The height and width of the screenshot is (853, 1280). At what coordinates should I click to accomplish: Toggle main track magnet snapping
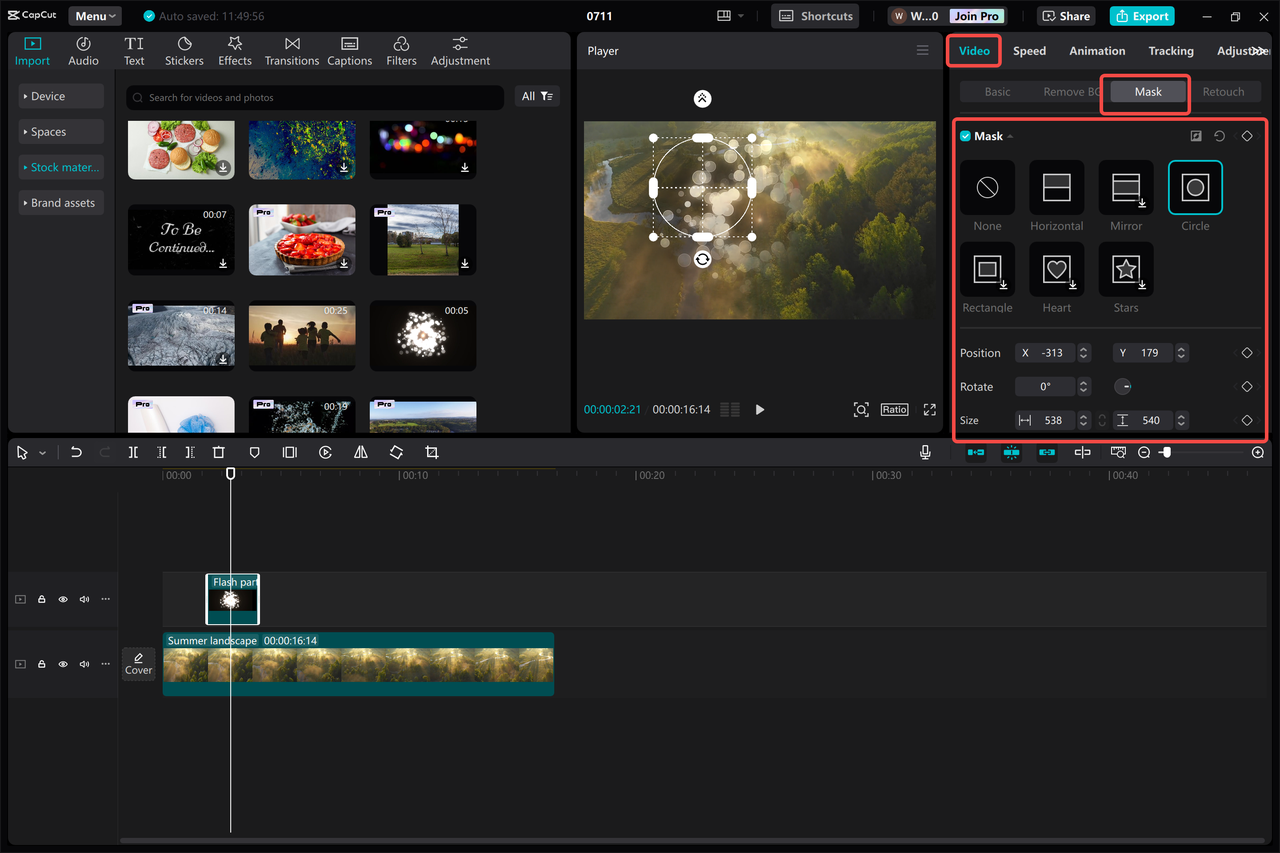point(976,453)
